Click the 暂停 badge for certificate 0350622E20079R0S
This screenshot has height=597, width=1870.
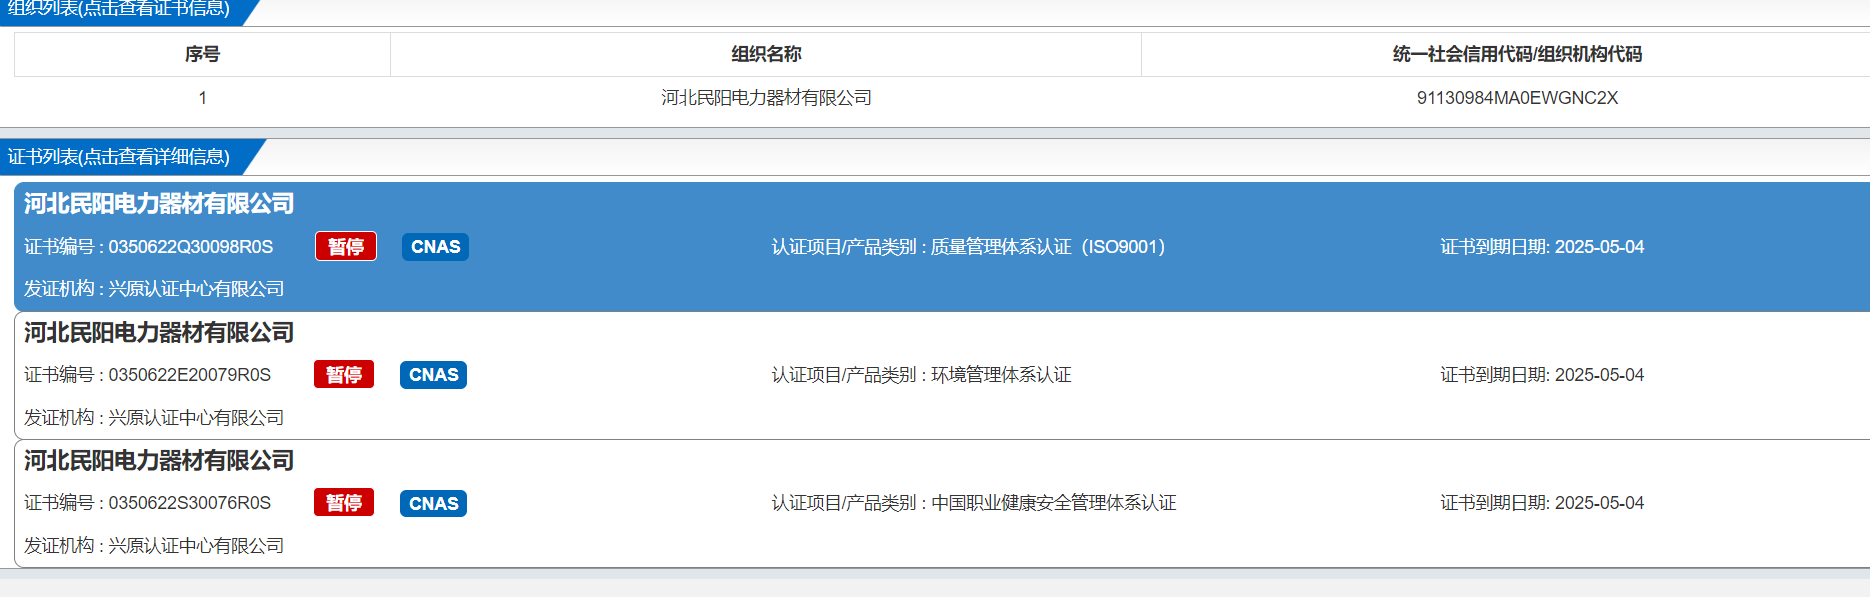click(344, 374)
